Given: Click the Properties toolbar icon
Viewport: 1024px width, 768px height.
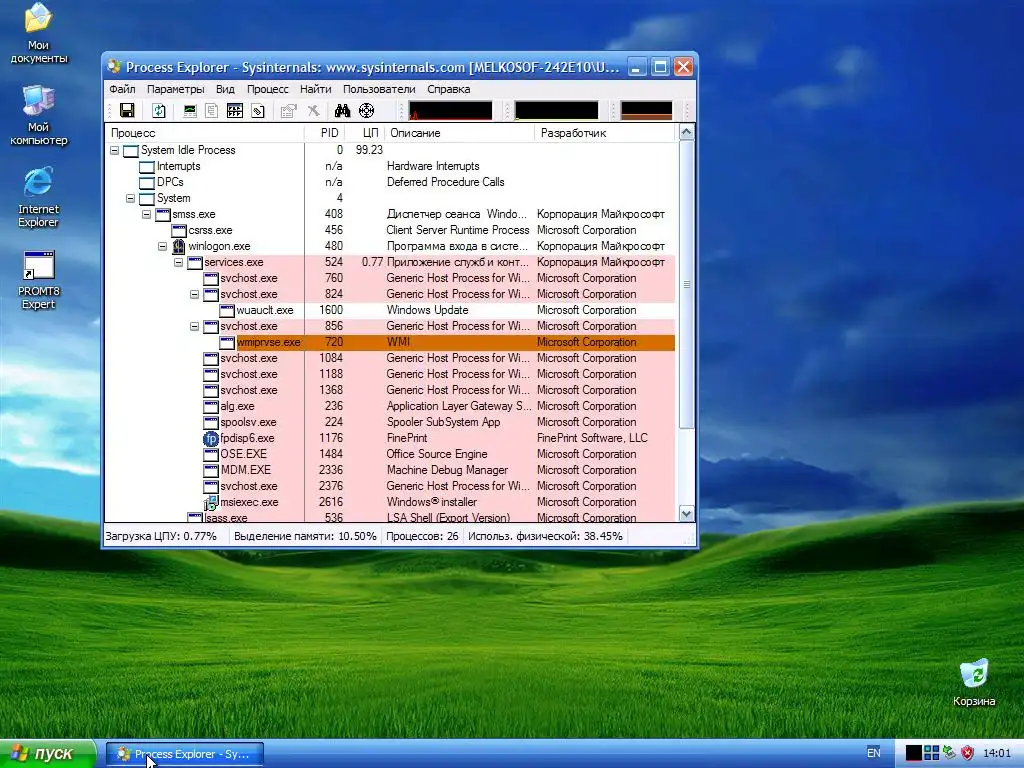Looking at the screenshot, I should click(288, 110).
